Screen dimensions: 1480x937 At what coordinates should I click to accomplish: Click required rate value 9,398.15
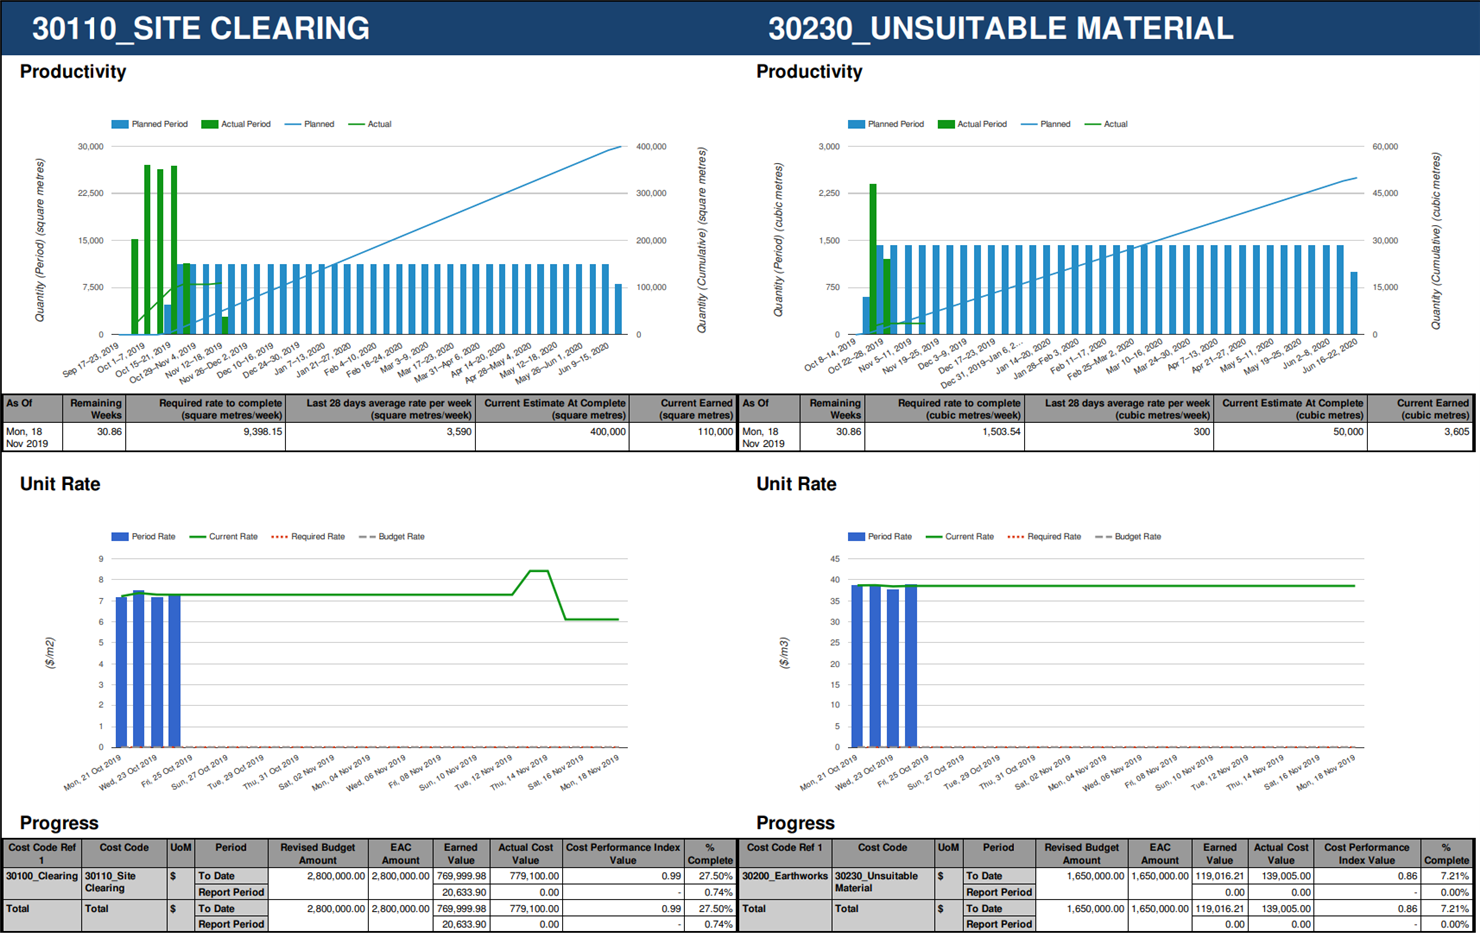(x=262, y=432)
